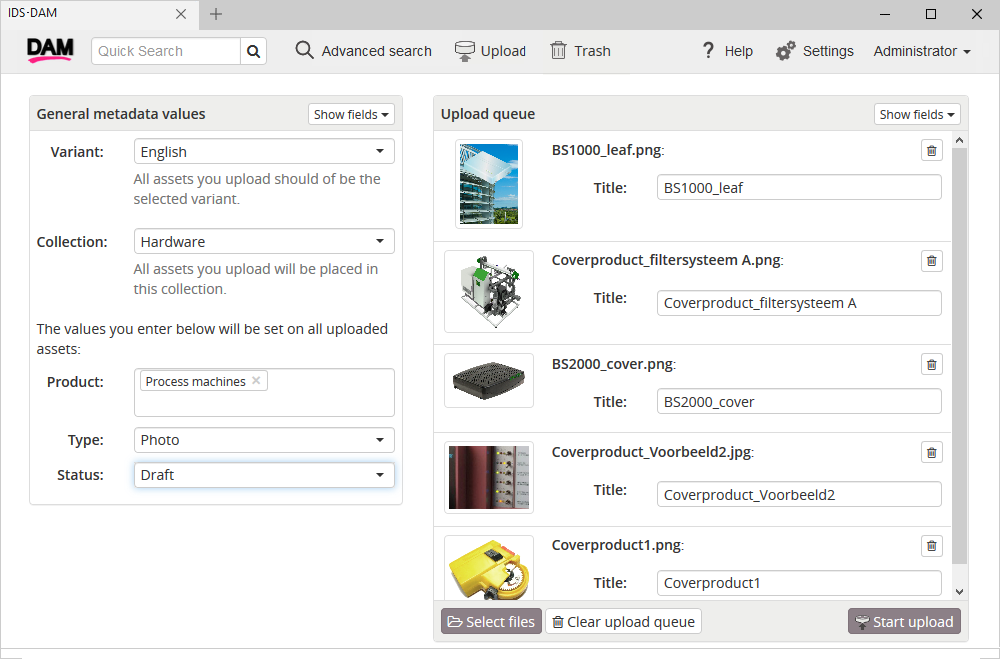Click the BS2000_cover black device thumbnail
Viewport: 1000px width, 659px height.
pos(489,381)
